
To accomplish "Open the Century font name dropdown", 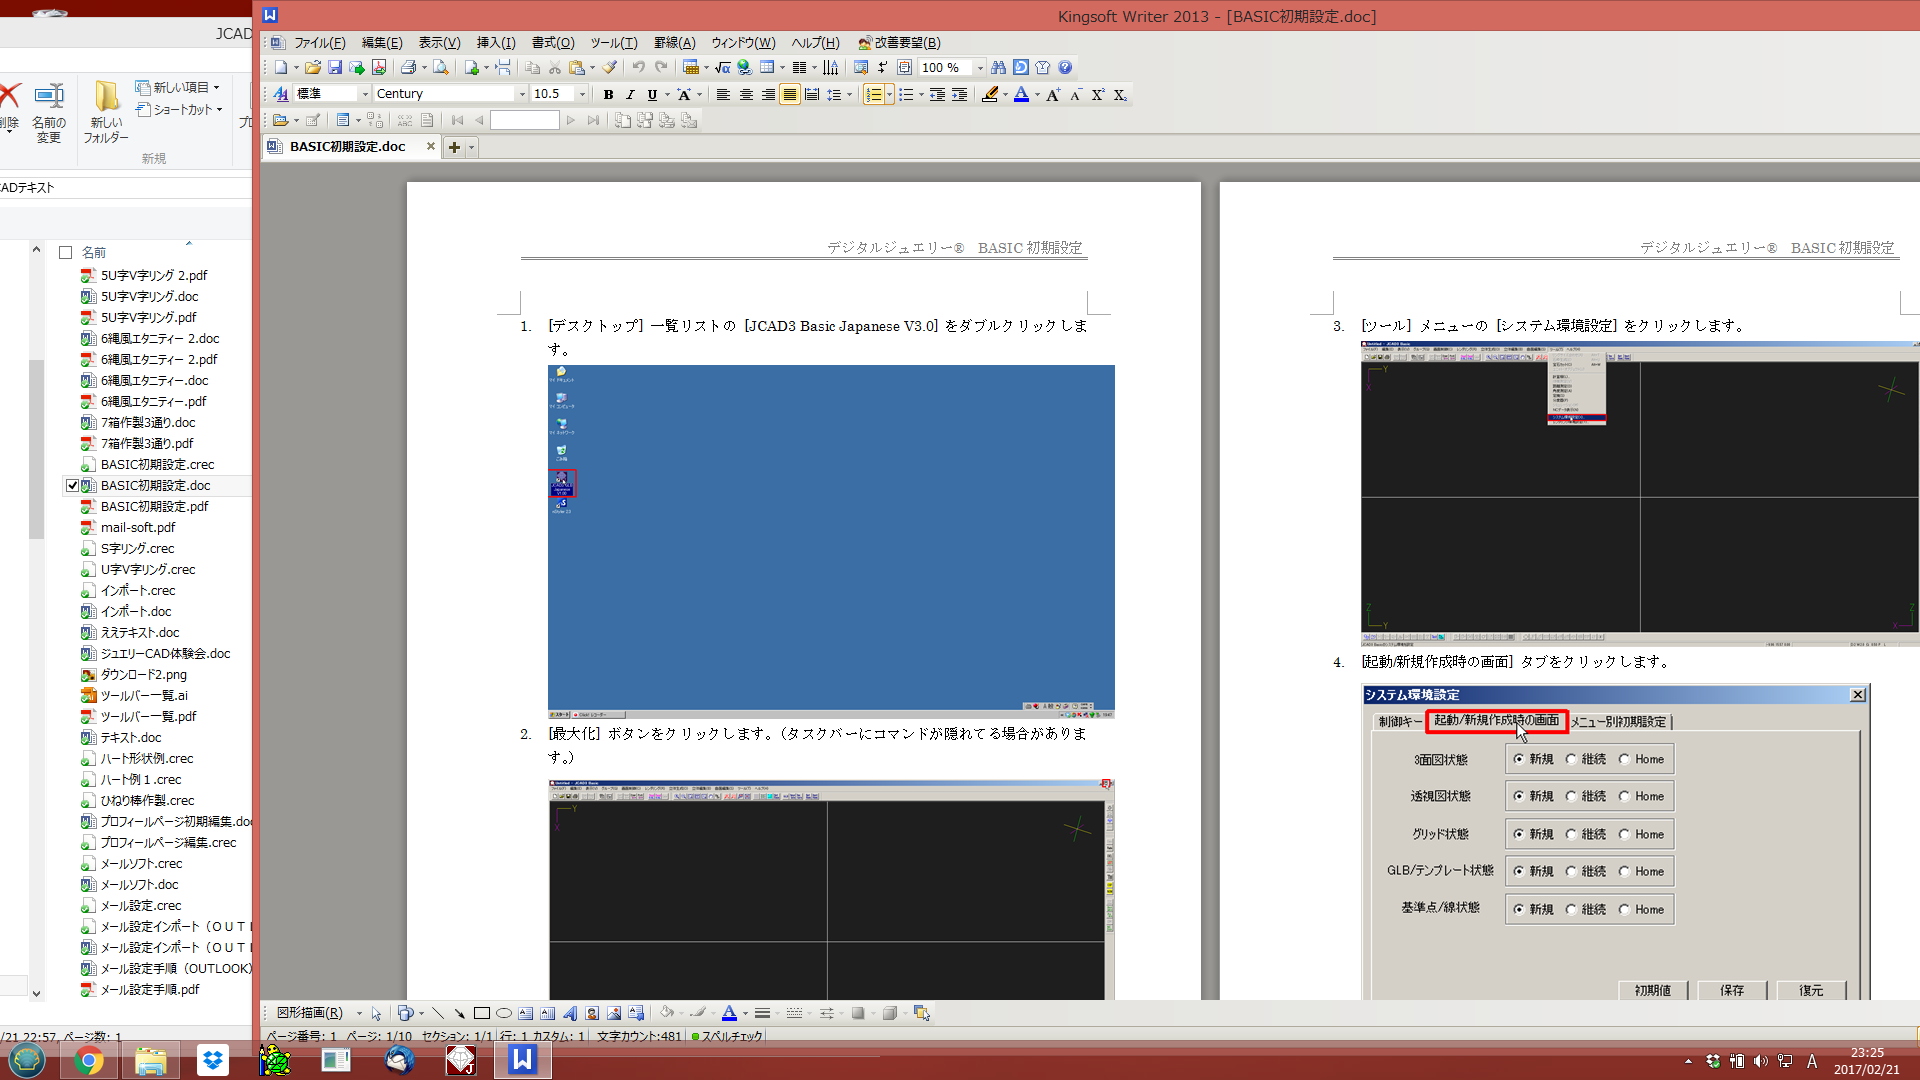I will [522, 94].
